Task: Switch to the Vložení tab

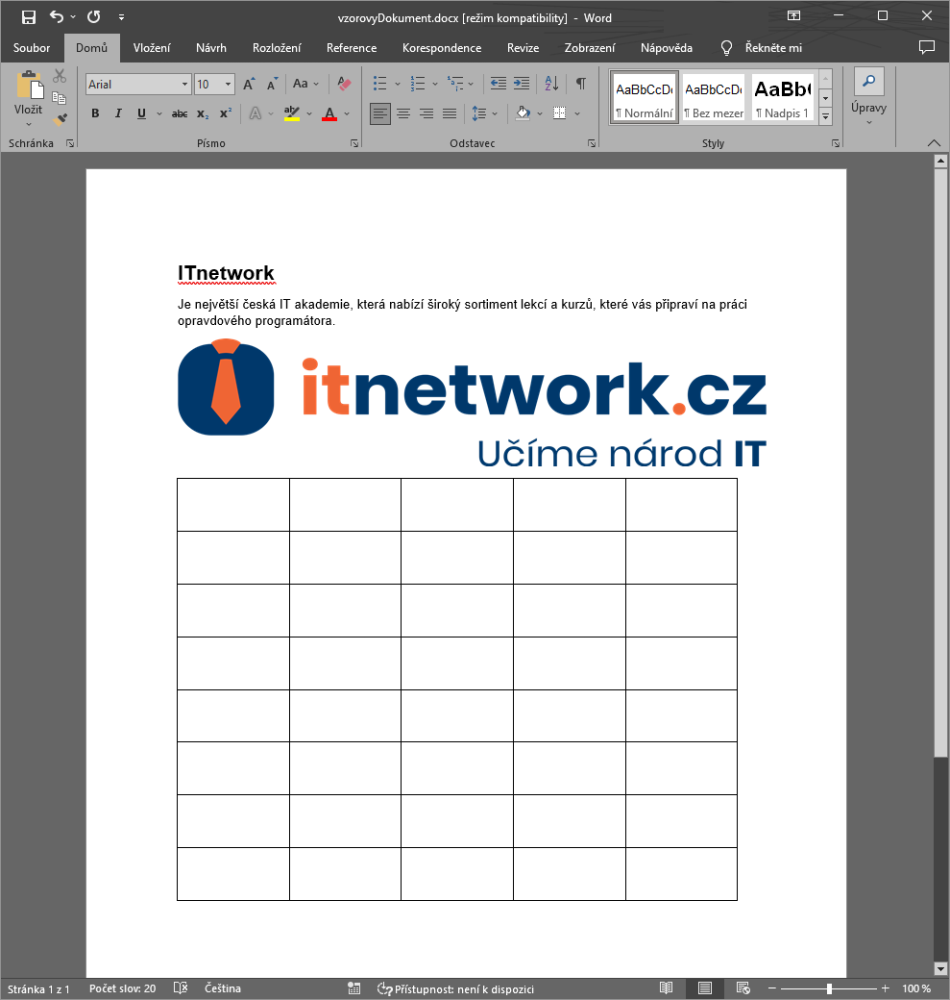Action: pos(152,48)
